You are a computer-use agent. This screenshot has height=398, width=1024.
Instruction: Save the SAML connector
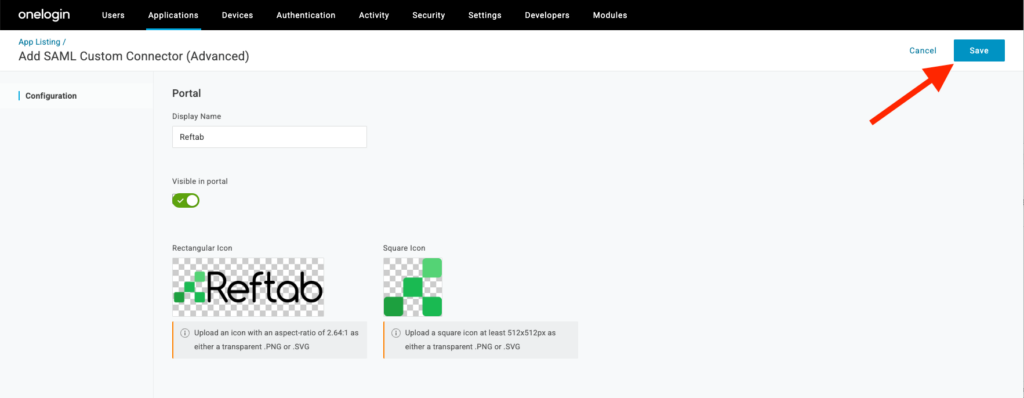click(979, 50)
